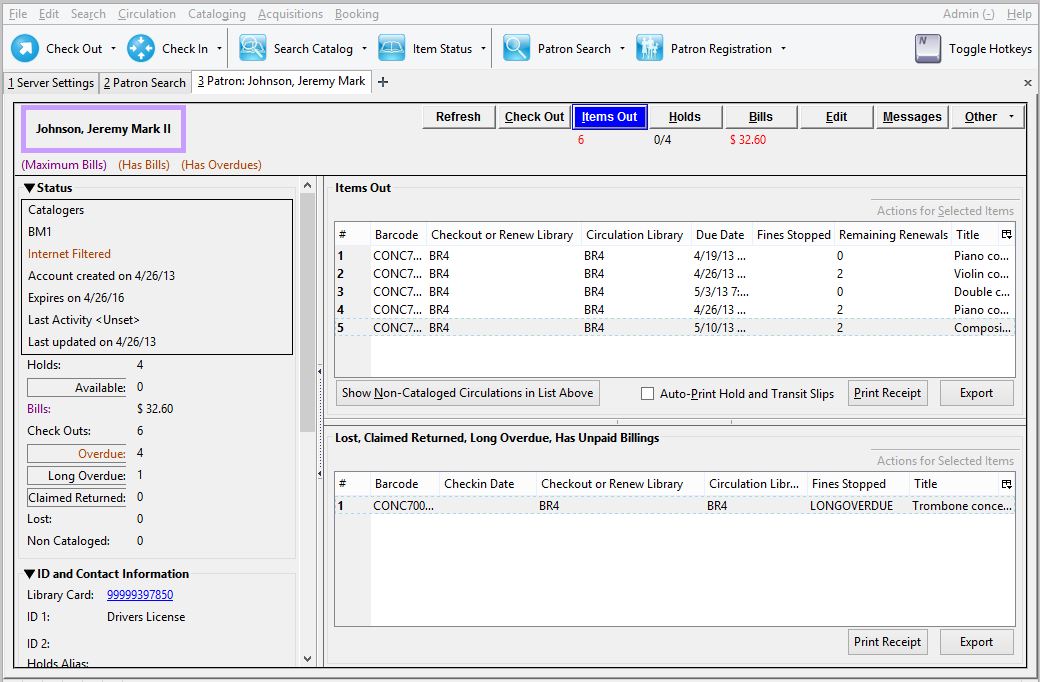Image resolution: width=1040 pixels, height=682 pixels.
Task: Open column picker icon in Items Out list
Action: [1006, 234]
